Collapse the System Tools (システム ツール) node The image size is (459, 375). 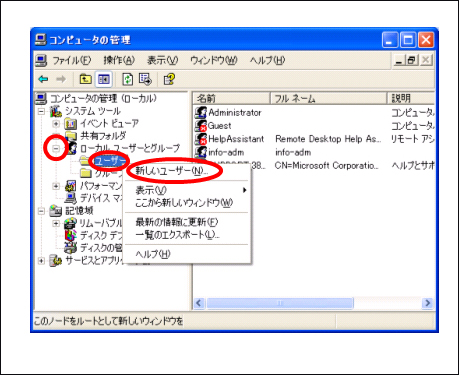coord(41,111)
